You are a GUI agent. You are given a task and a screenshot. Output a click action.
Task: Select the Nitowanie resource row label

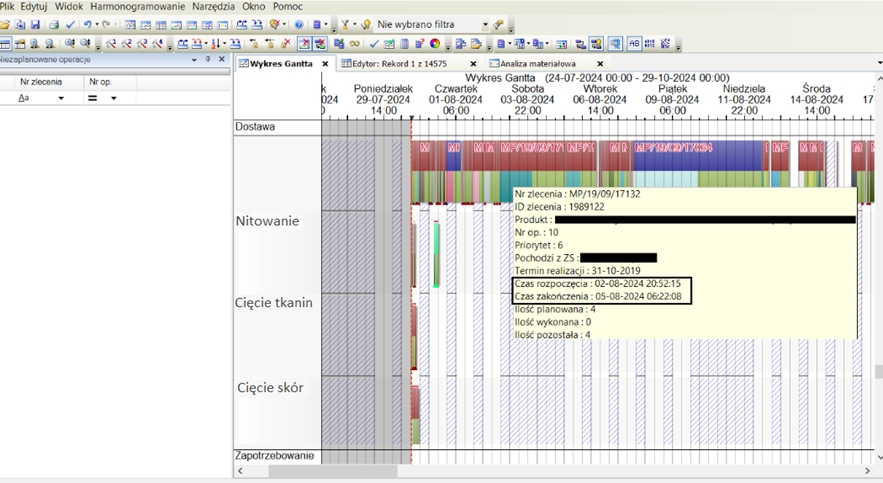click(267, 221)
